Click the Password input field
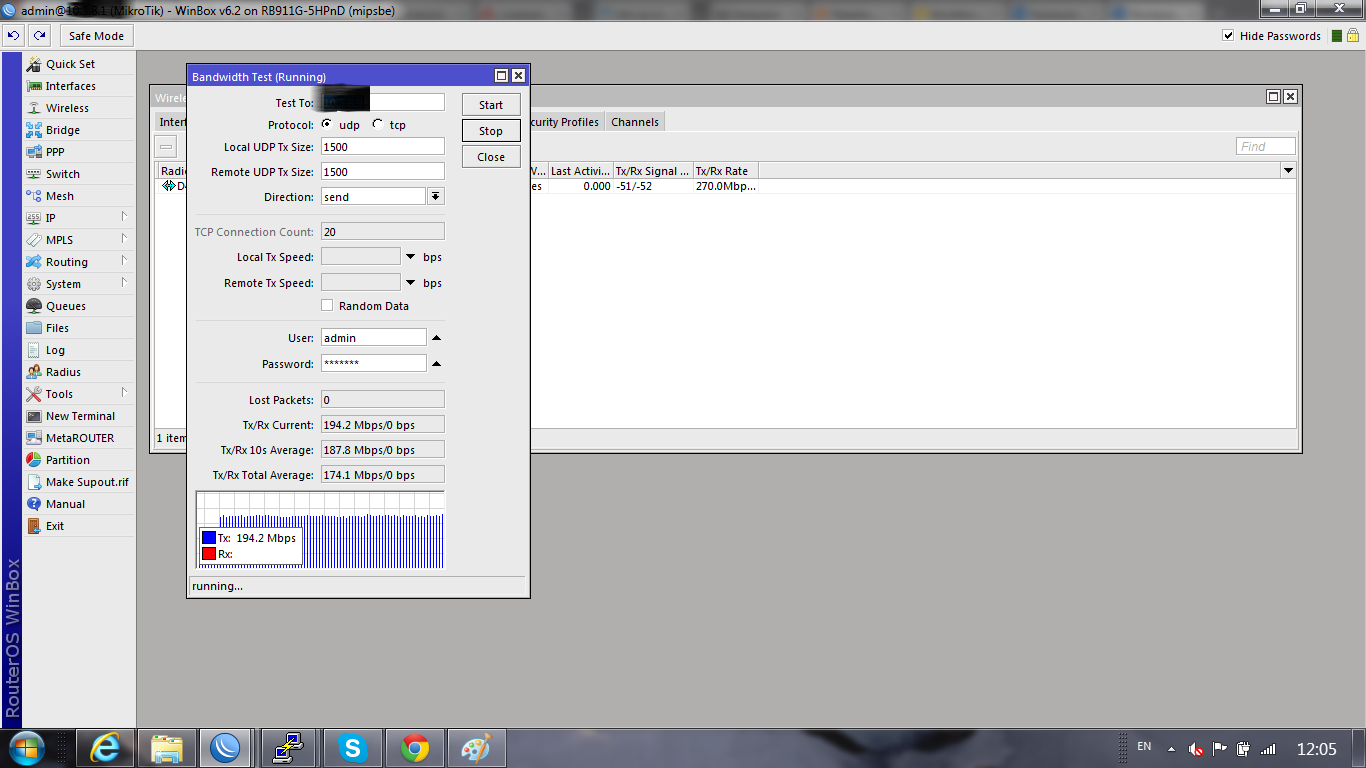The width and height of the screenshot is (1366, 768). (x=374, y=364)
